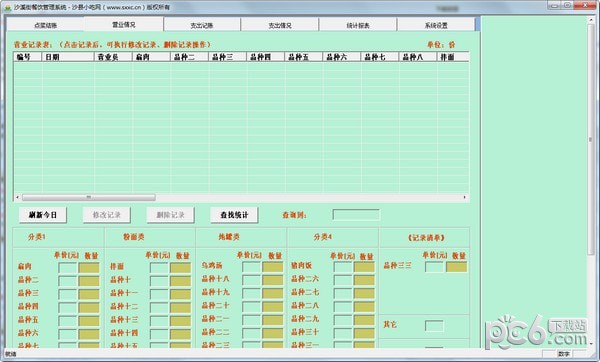Click the unit price field for 品种二
600x362 pixels.
(68, 281)
